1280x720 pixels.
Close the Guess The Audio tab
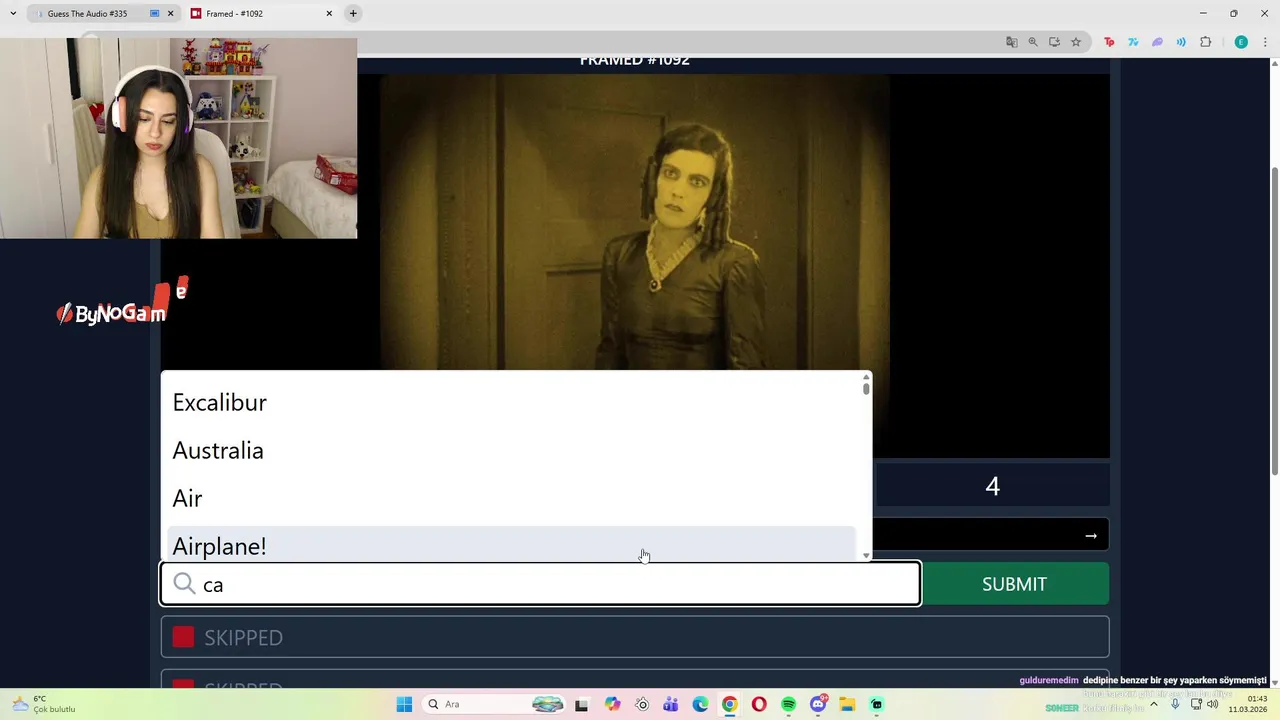click(x=170, y=14)
